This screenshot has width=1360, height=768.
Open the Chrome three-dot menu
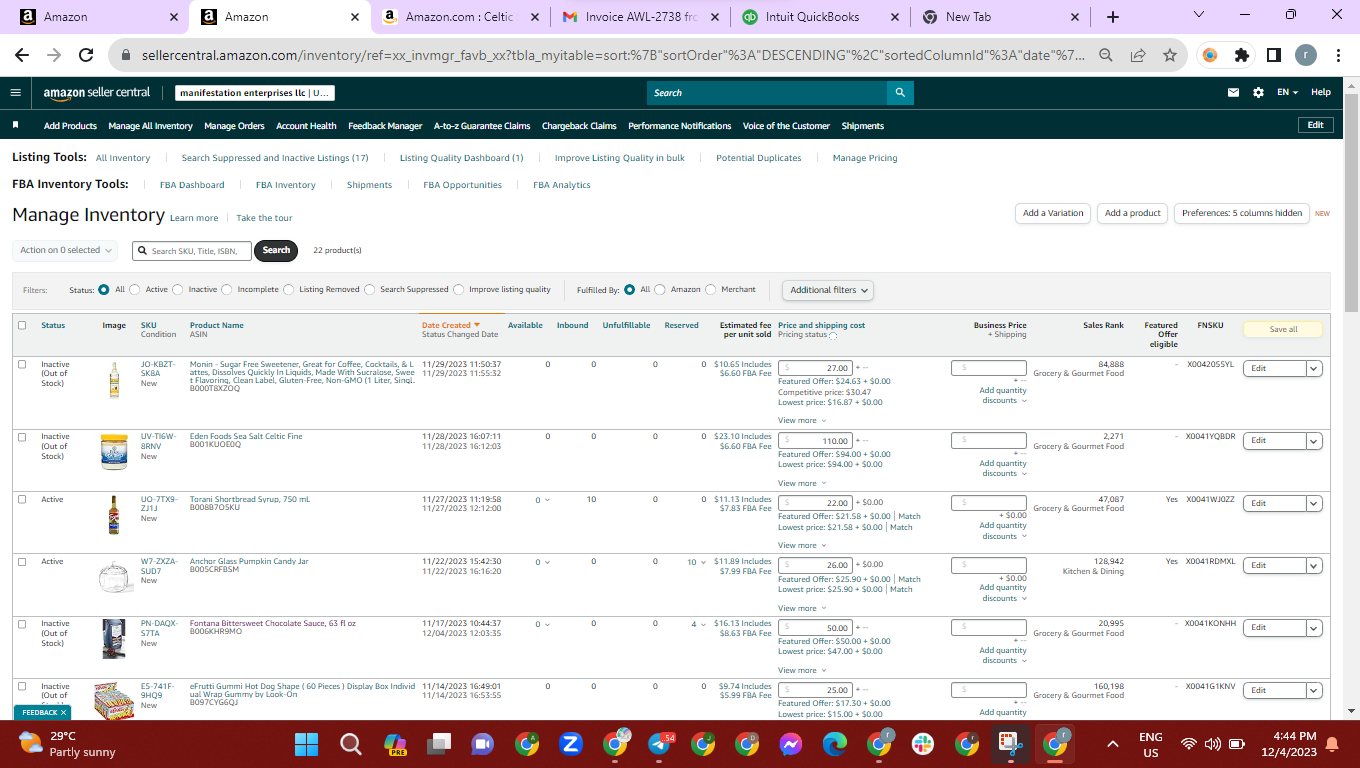click(x=1338, y=56)
